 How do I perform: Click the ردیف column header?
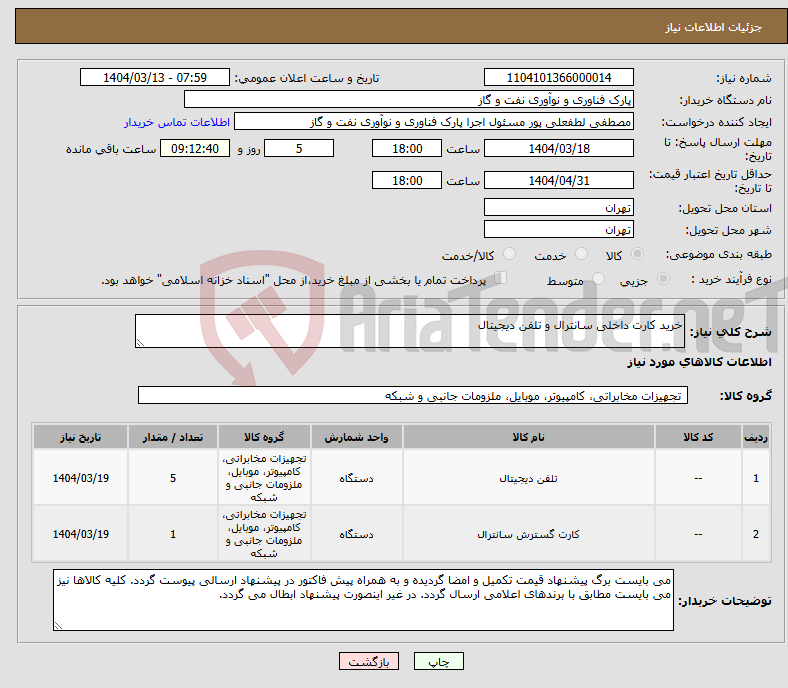[x=756, y=437]
